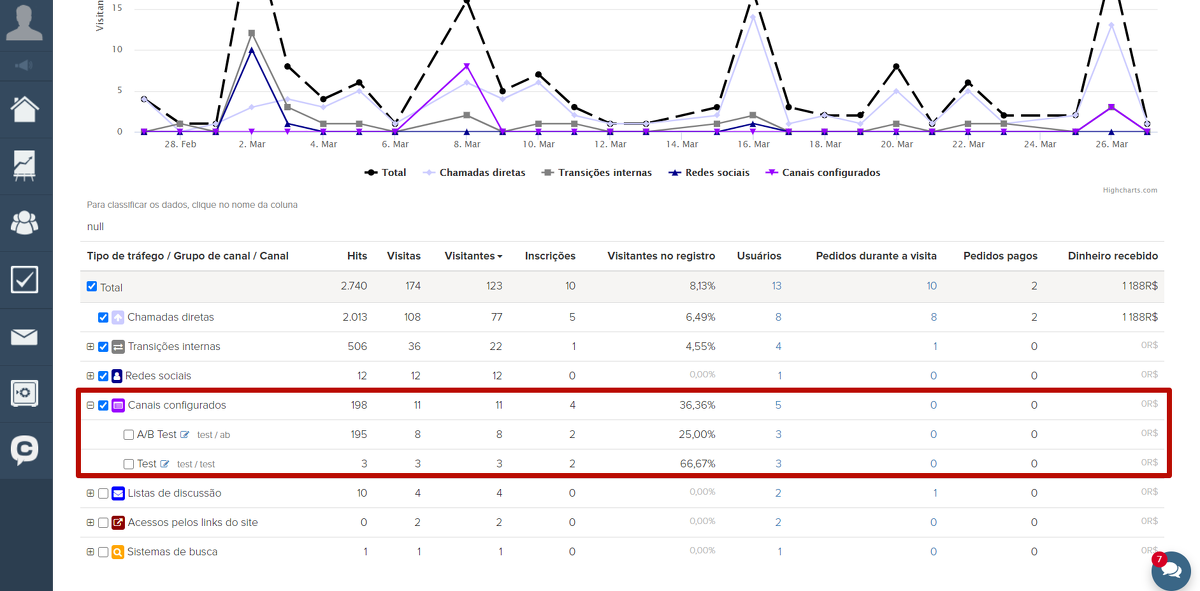Click the user avatar in sidebar
This screenshot has width=1200, height=591.
[25, 22]
